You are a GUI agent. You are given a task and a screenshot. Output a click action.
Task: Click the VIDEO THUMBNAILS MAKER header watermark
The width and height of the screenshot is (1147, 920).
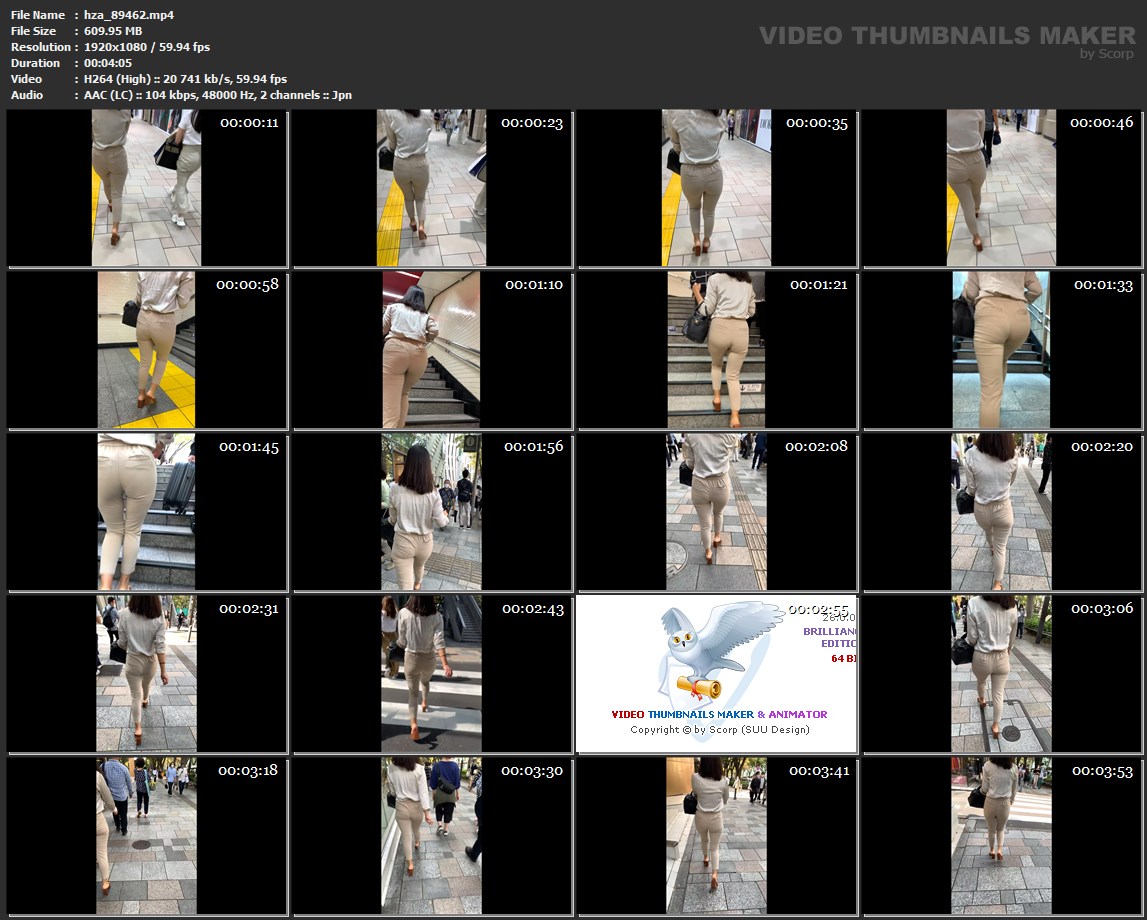947,37
